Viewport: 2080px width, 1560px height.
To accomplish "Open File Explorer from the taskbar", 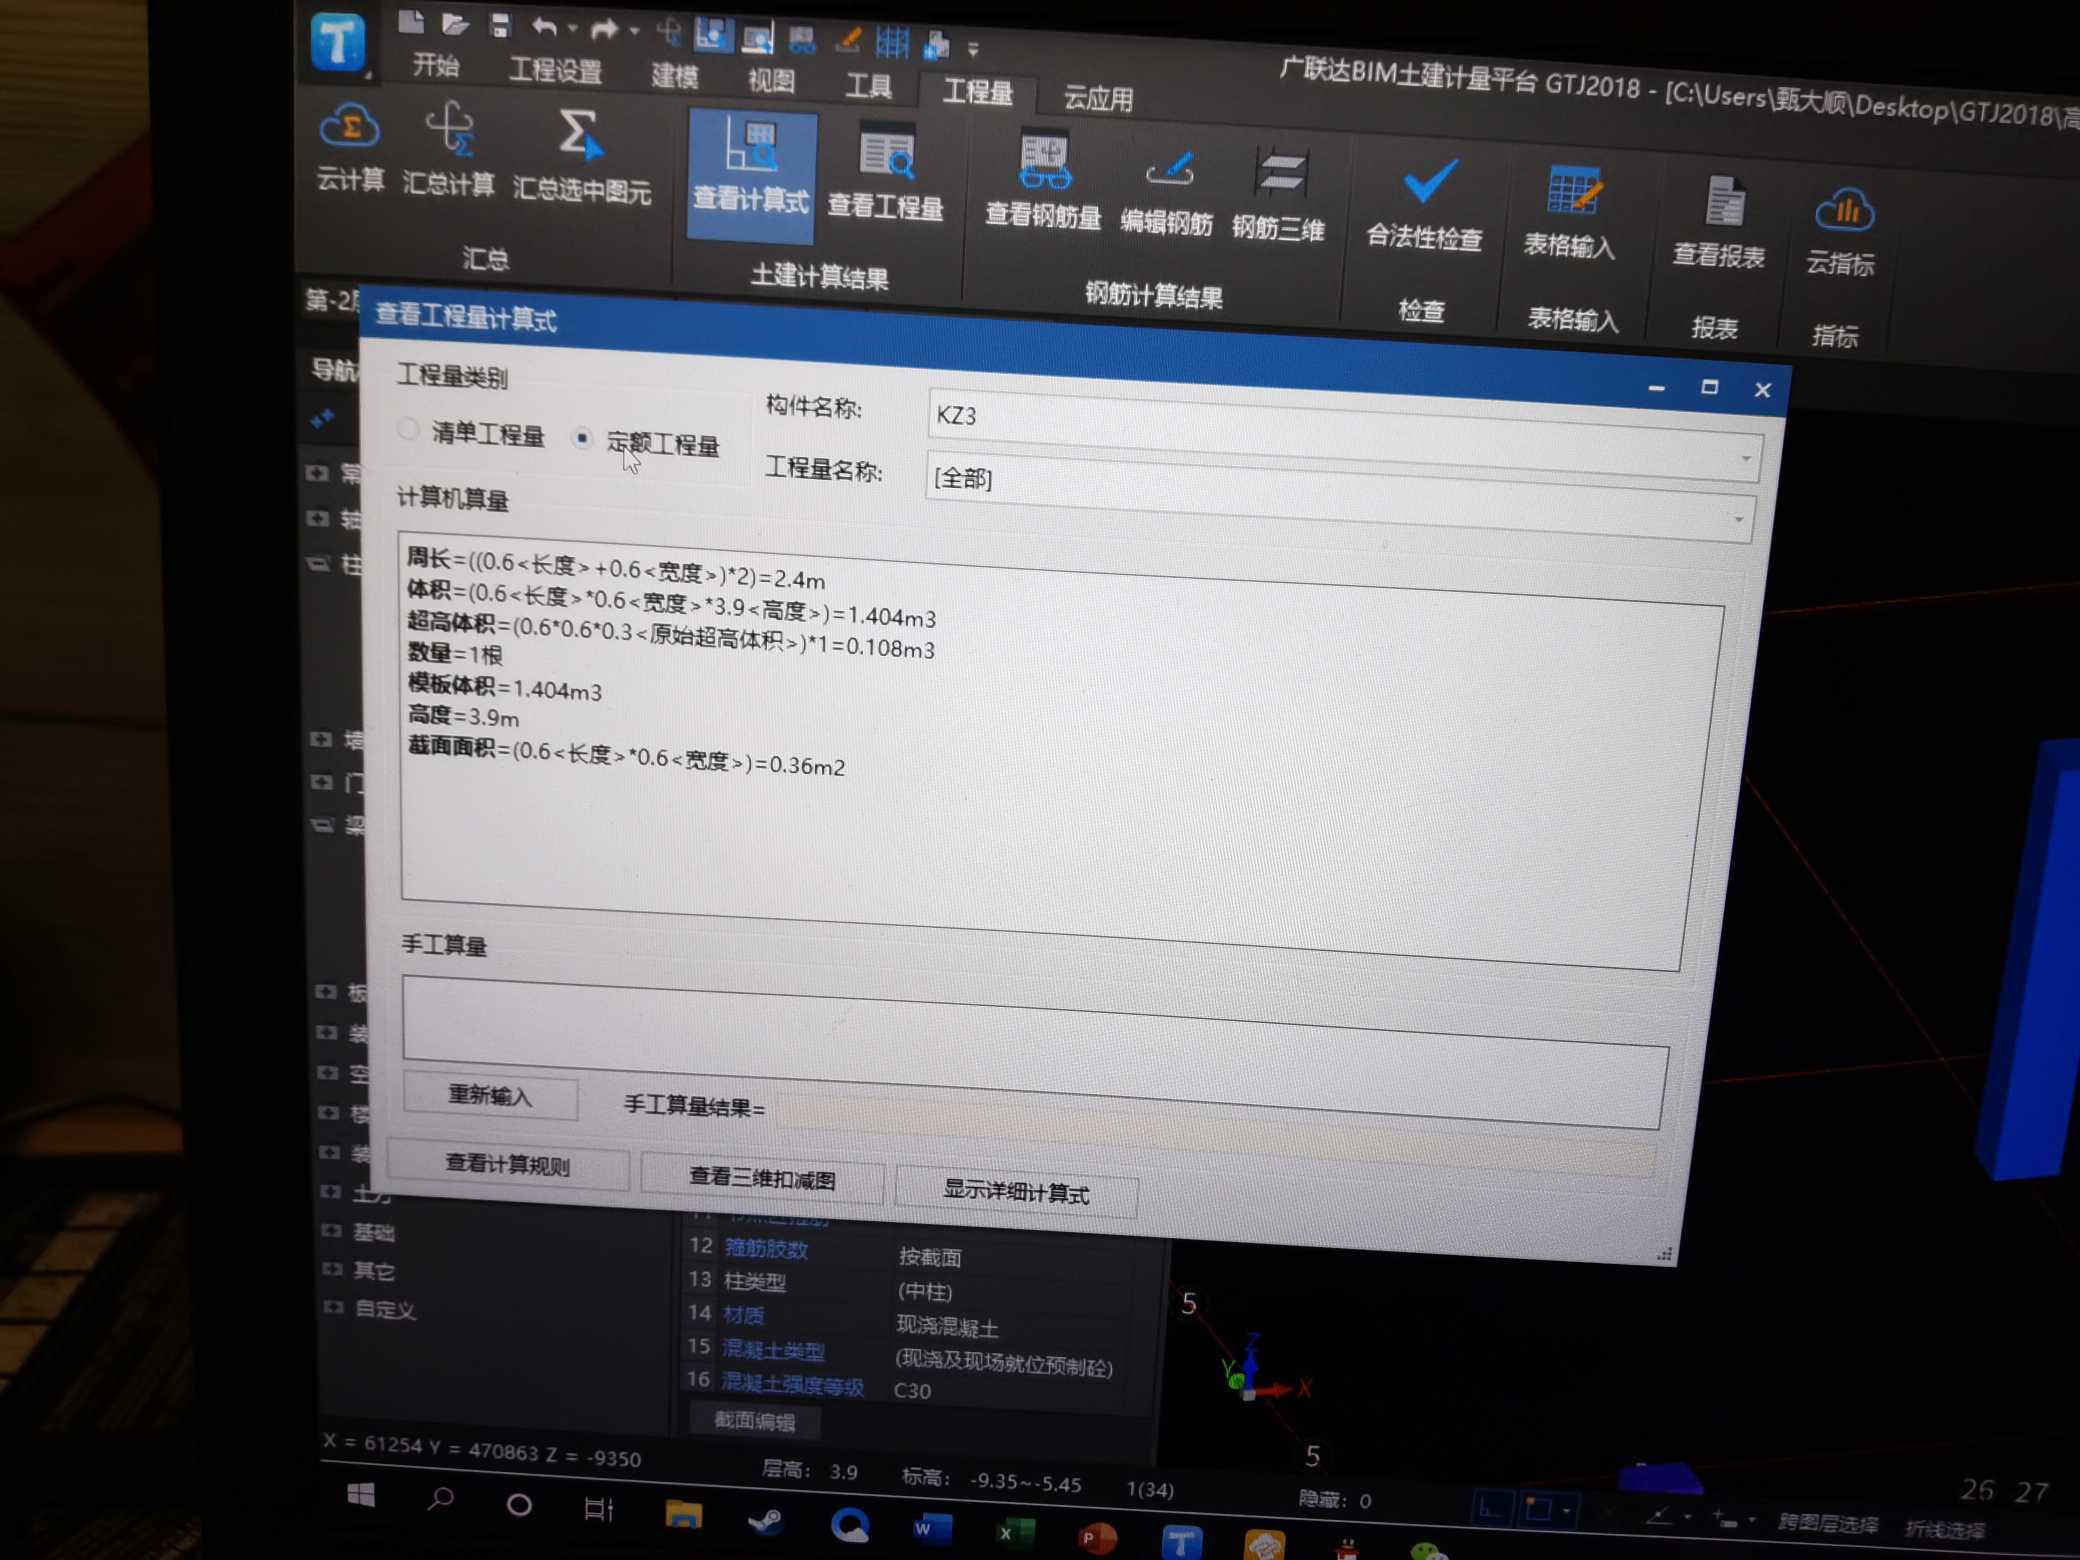I will [x=683, y=1514].
